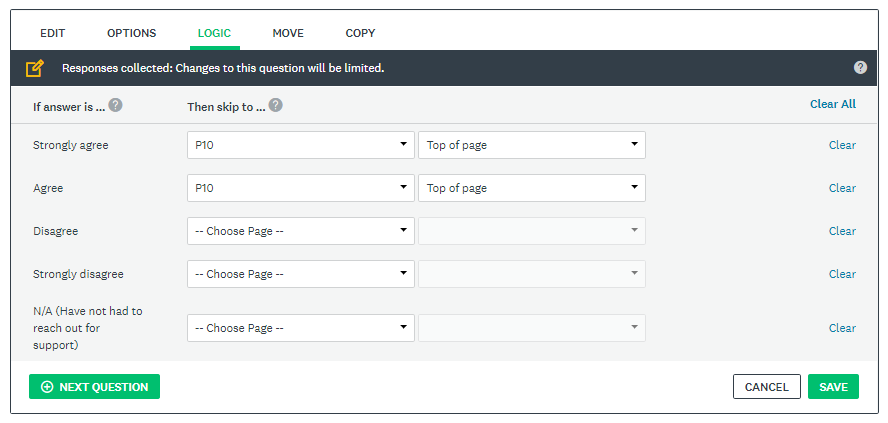Save the logic changes
This screenshot has height=423, width=888.
[833, 387]
